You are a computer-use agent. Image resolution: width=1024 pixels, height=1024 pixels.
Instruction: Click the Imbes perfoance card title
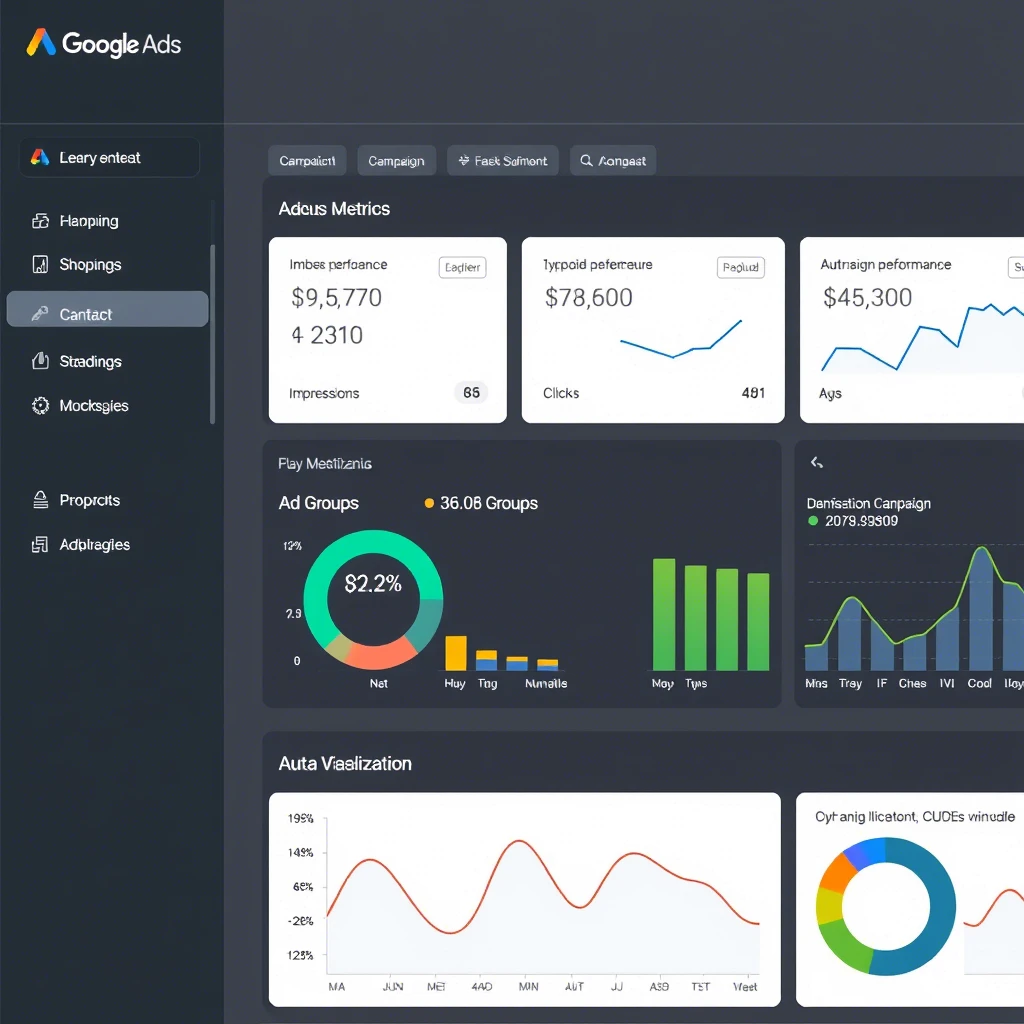point(338,264)
